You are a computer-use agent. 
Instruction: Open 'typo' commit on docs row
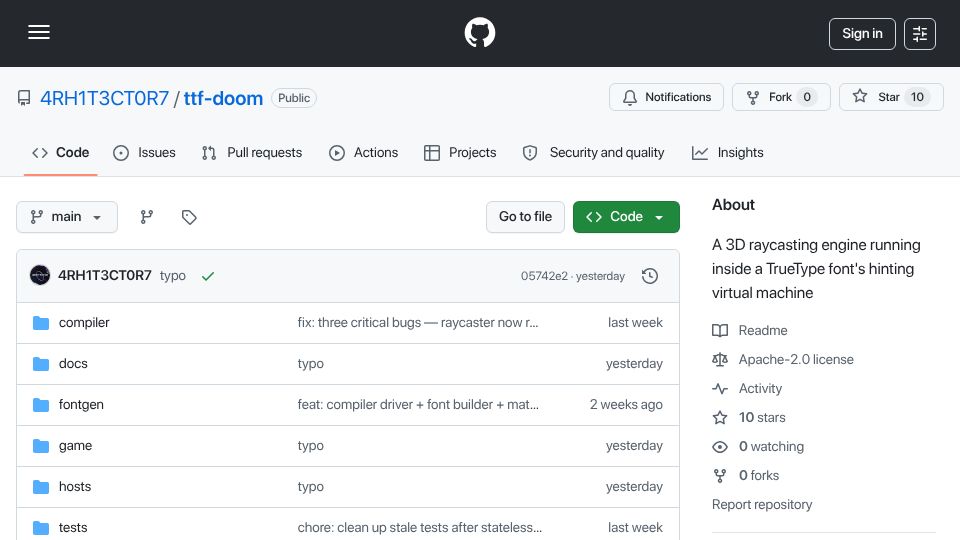pos(310,364)
